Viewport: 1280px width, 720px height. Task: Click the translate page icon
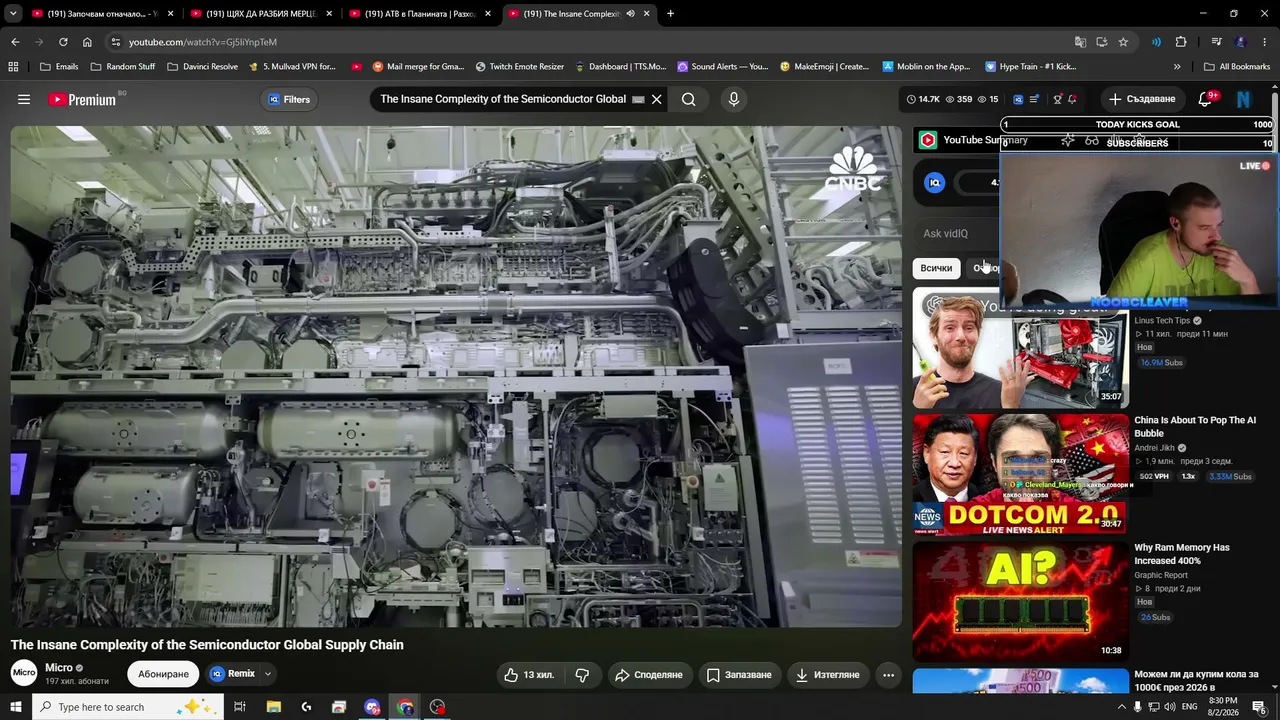click(1080, 42)
